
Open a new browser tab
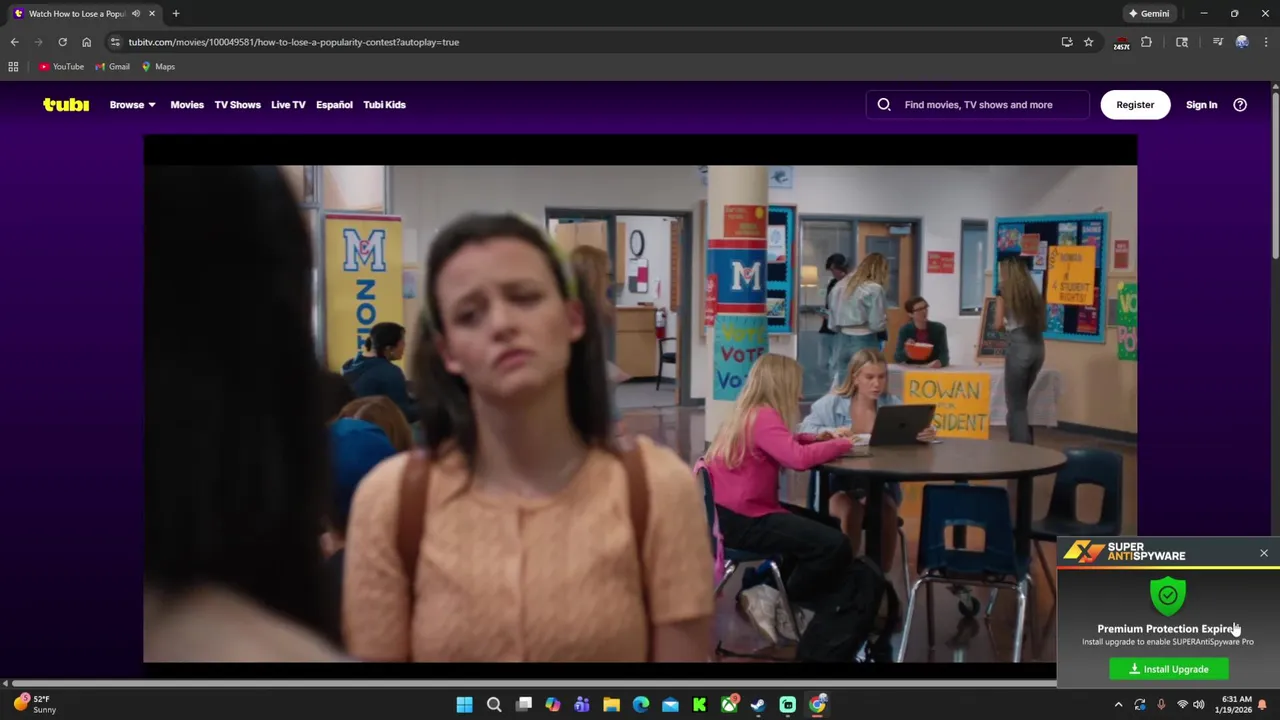[x=176, y=14]
